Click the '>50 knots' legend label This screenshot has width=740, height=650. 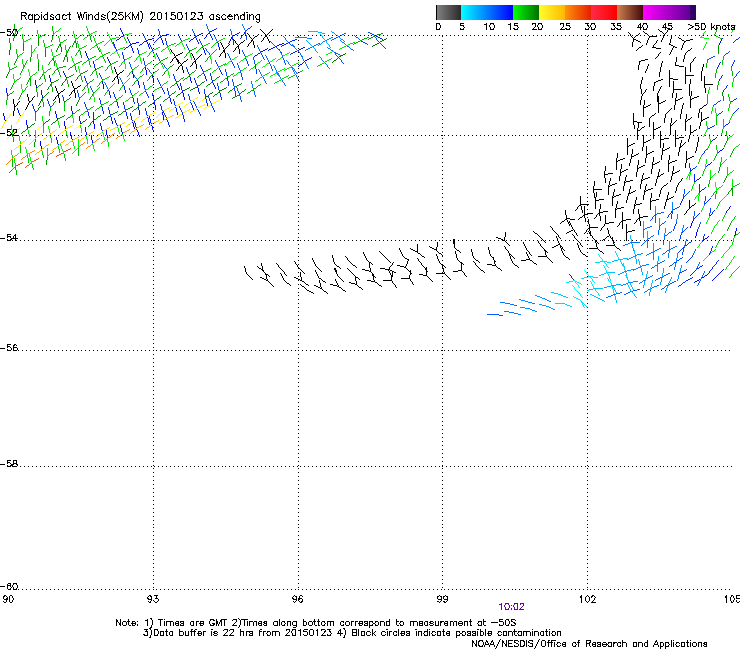(x=711, y=27)
